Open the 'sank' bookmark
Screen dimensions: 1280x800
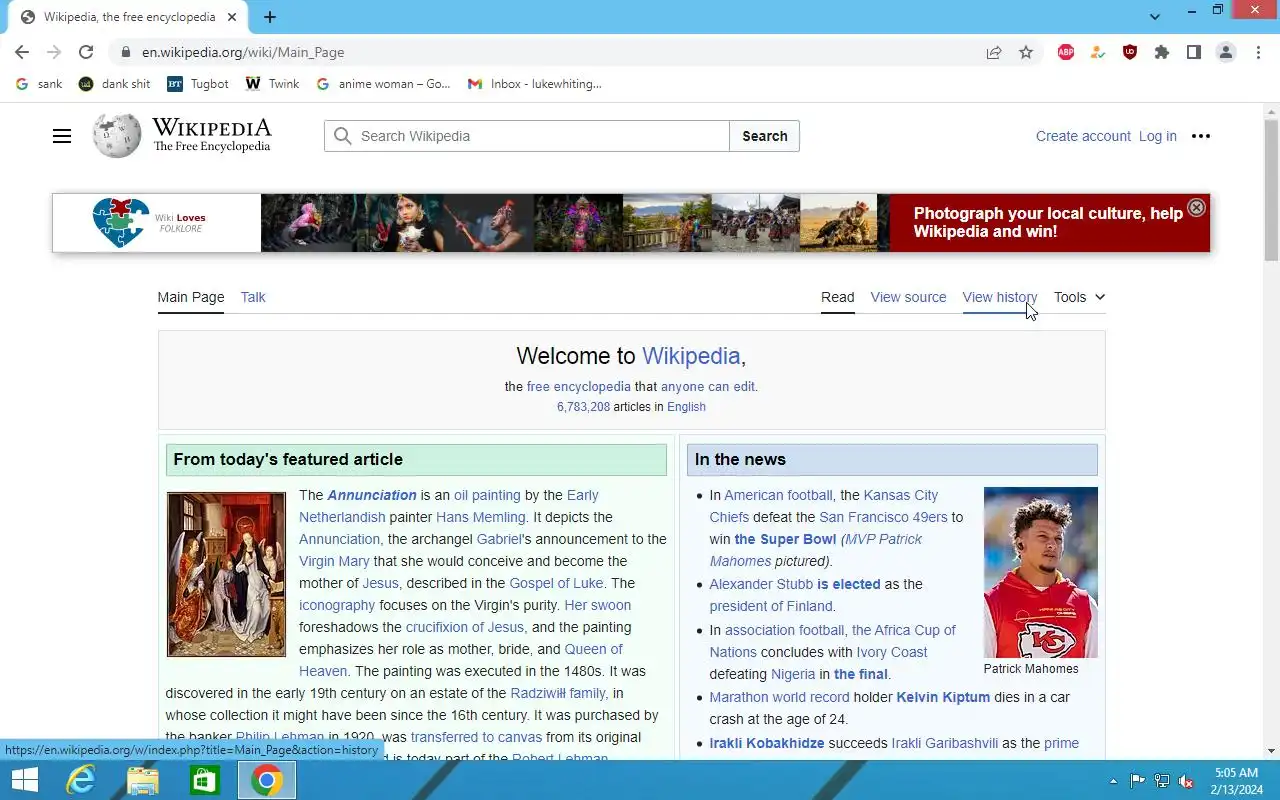click(40, 84)
